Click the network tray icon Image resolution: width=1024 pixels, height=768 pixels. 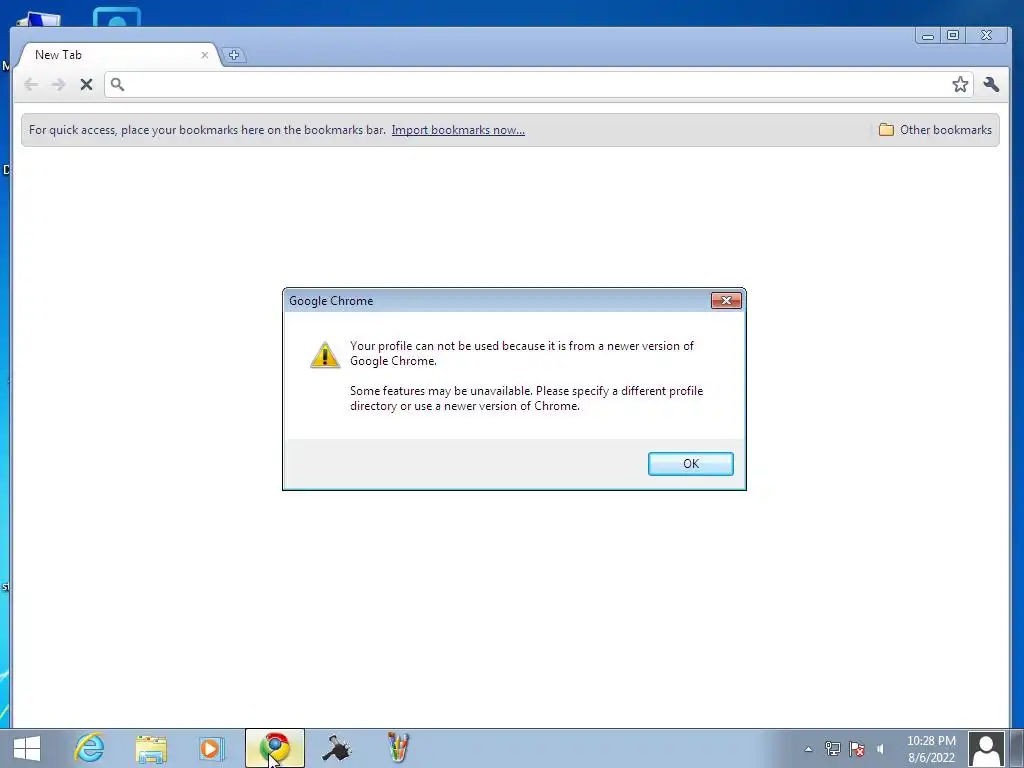tap(832, 748)
